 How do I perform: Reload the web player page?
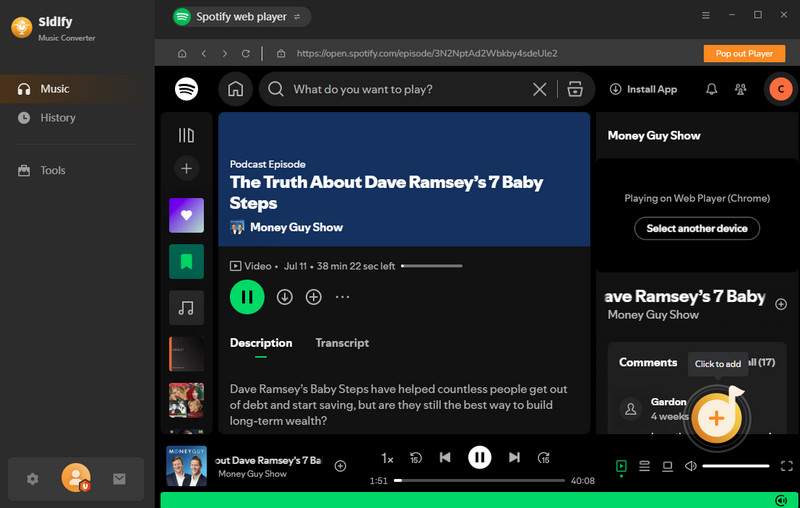tap(245, 54)
